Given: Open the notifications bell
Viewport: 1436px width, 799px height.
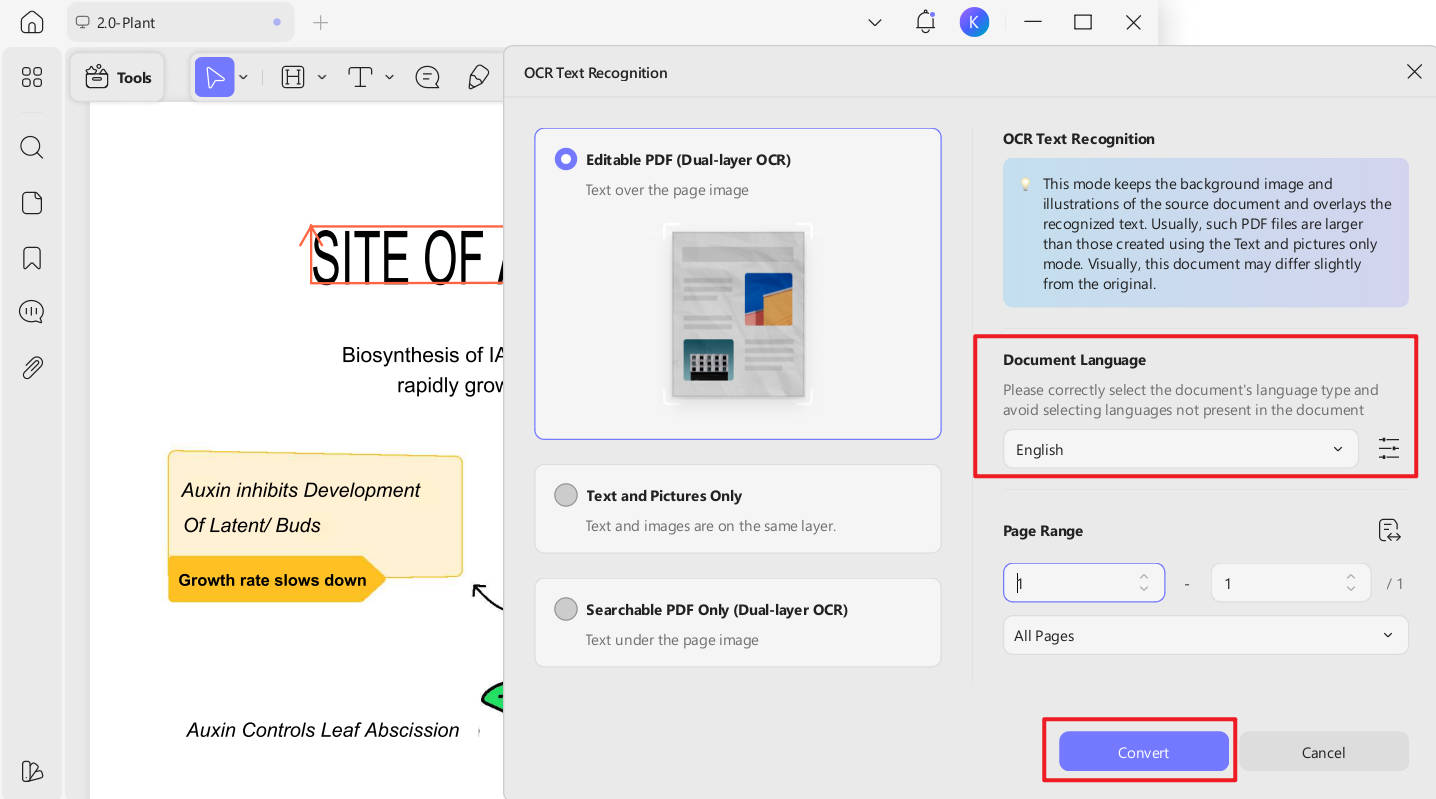Looking at the screenshot, I should pos(925,22).
